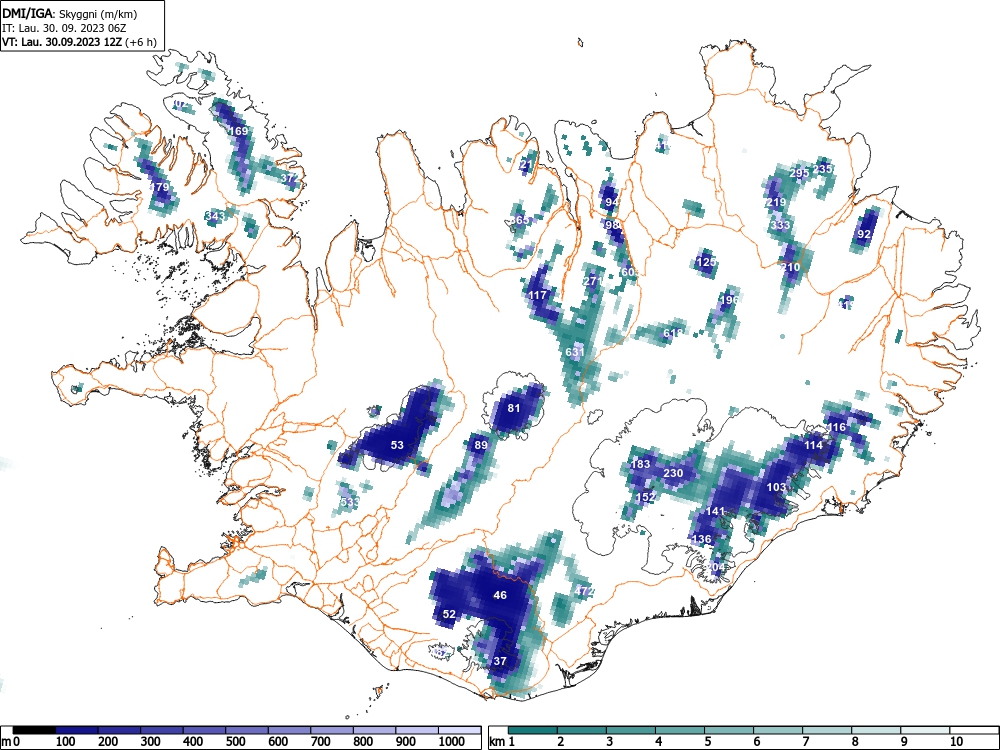This screenshot has width=1000, height=750.
Task: Click the '103' visibility value on the map
Action: (776, 487)
